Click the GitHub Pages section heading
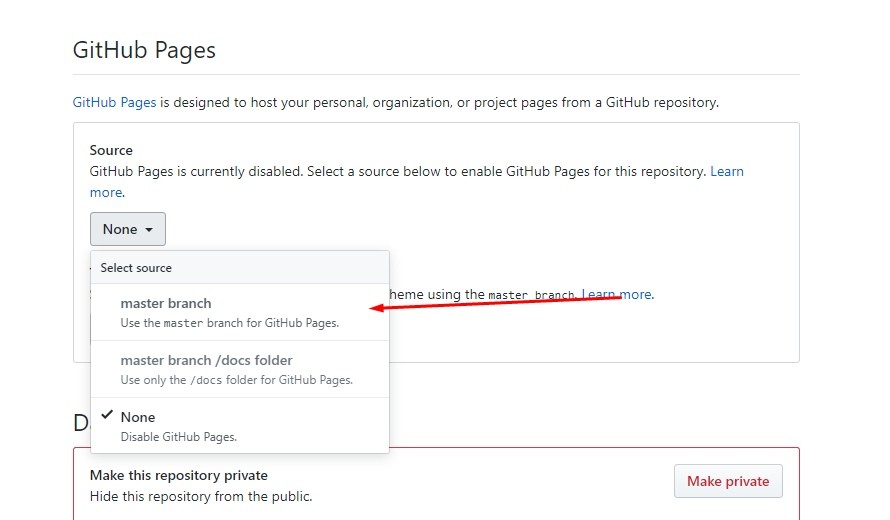The width and height of the screenshot is (890, 520). point(144,50)
